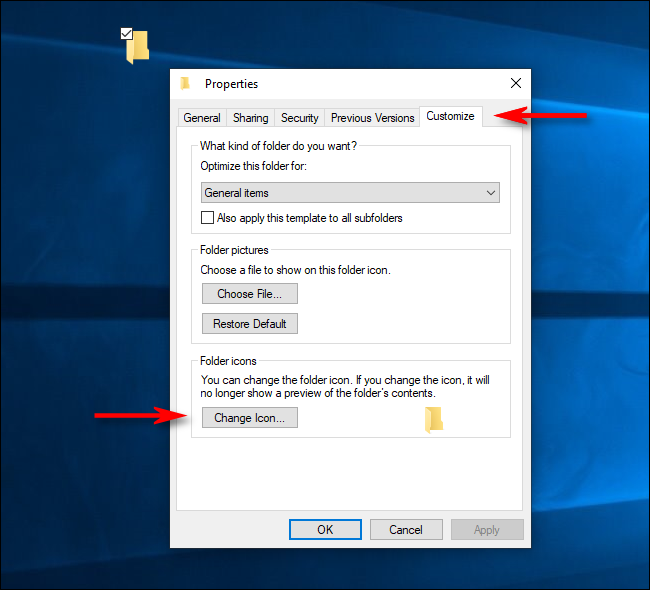650x590 pixels.
Task: Open the Change Icon... dialog
Action: pyautogui.click(x=250, y=418)
